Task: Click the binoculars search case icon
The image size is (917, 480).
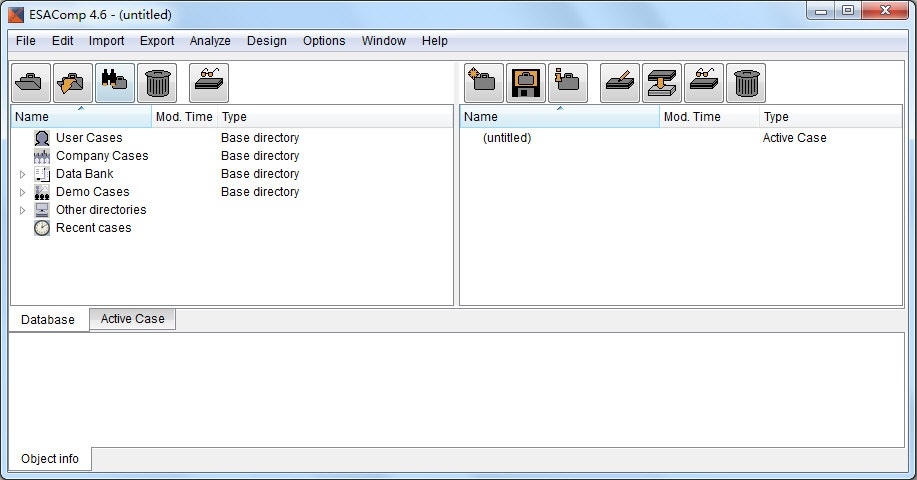Action: point(115,83)
